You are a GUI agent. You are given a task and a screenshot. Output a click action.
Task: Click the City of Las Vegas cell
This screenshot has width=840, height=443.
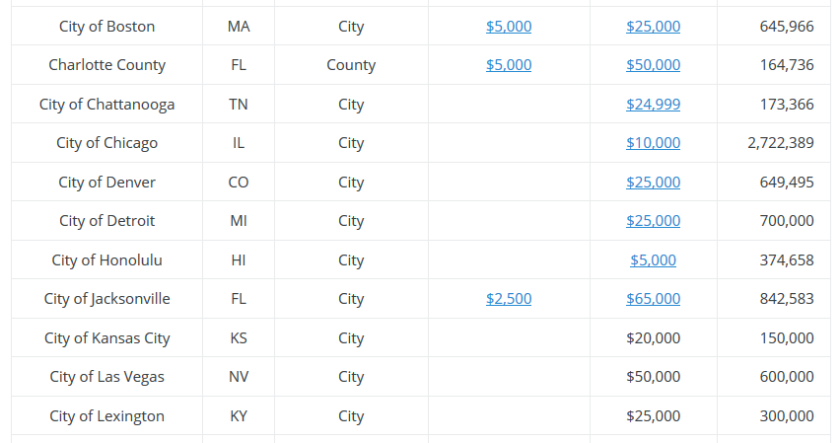pyautogui.click(x=107, y=377)
